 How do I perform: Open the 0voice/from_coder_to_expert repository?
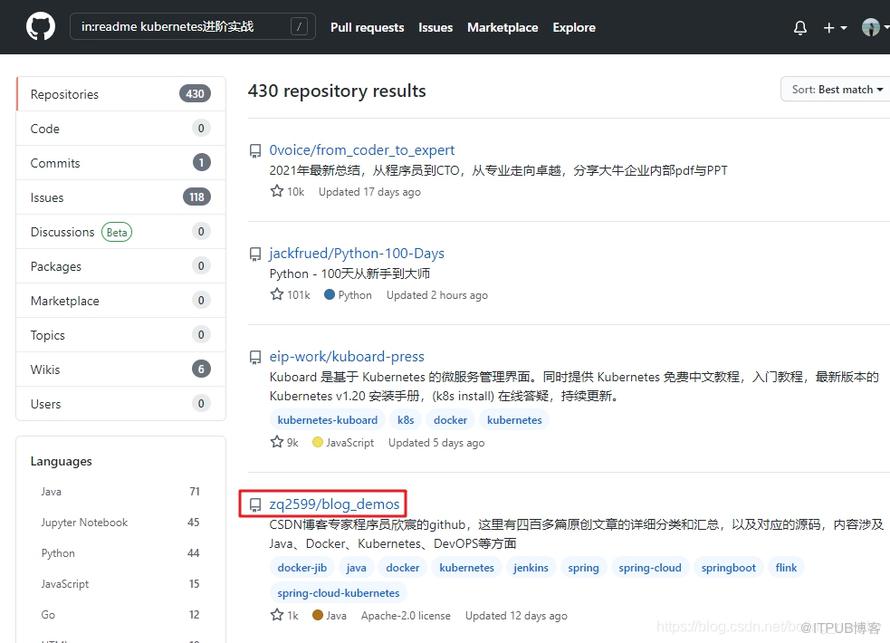pos(362,150)
